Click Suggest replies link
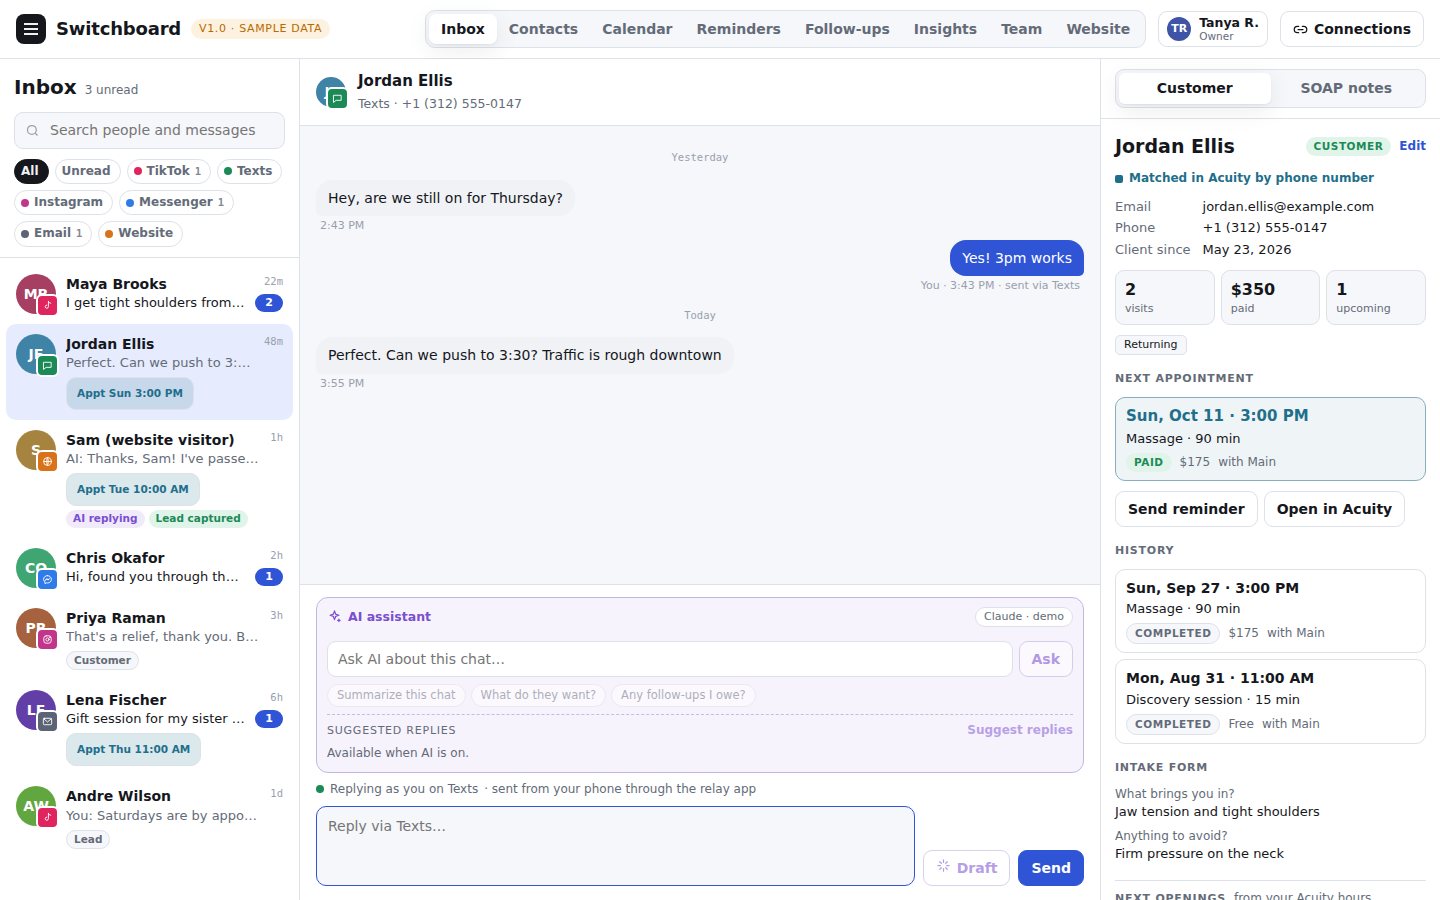The width and height of the screenshot is (1440, 900). click(x=1020, y=730)
